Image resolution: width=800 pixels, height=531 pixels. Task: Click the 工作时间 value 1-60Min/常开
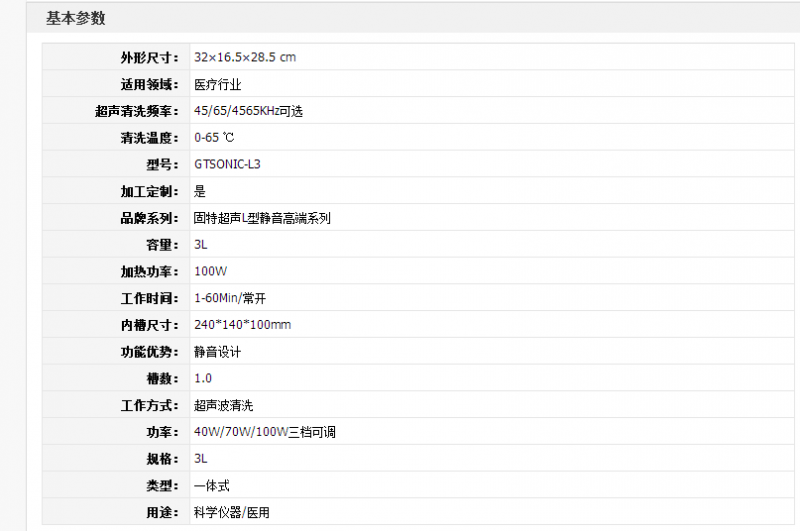pos(231,298)
